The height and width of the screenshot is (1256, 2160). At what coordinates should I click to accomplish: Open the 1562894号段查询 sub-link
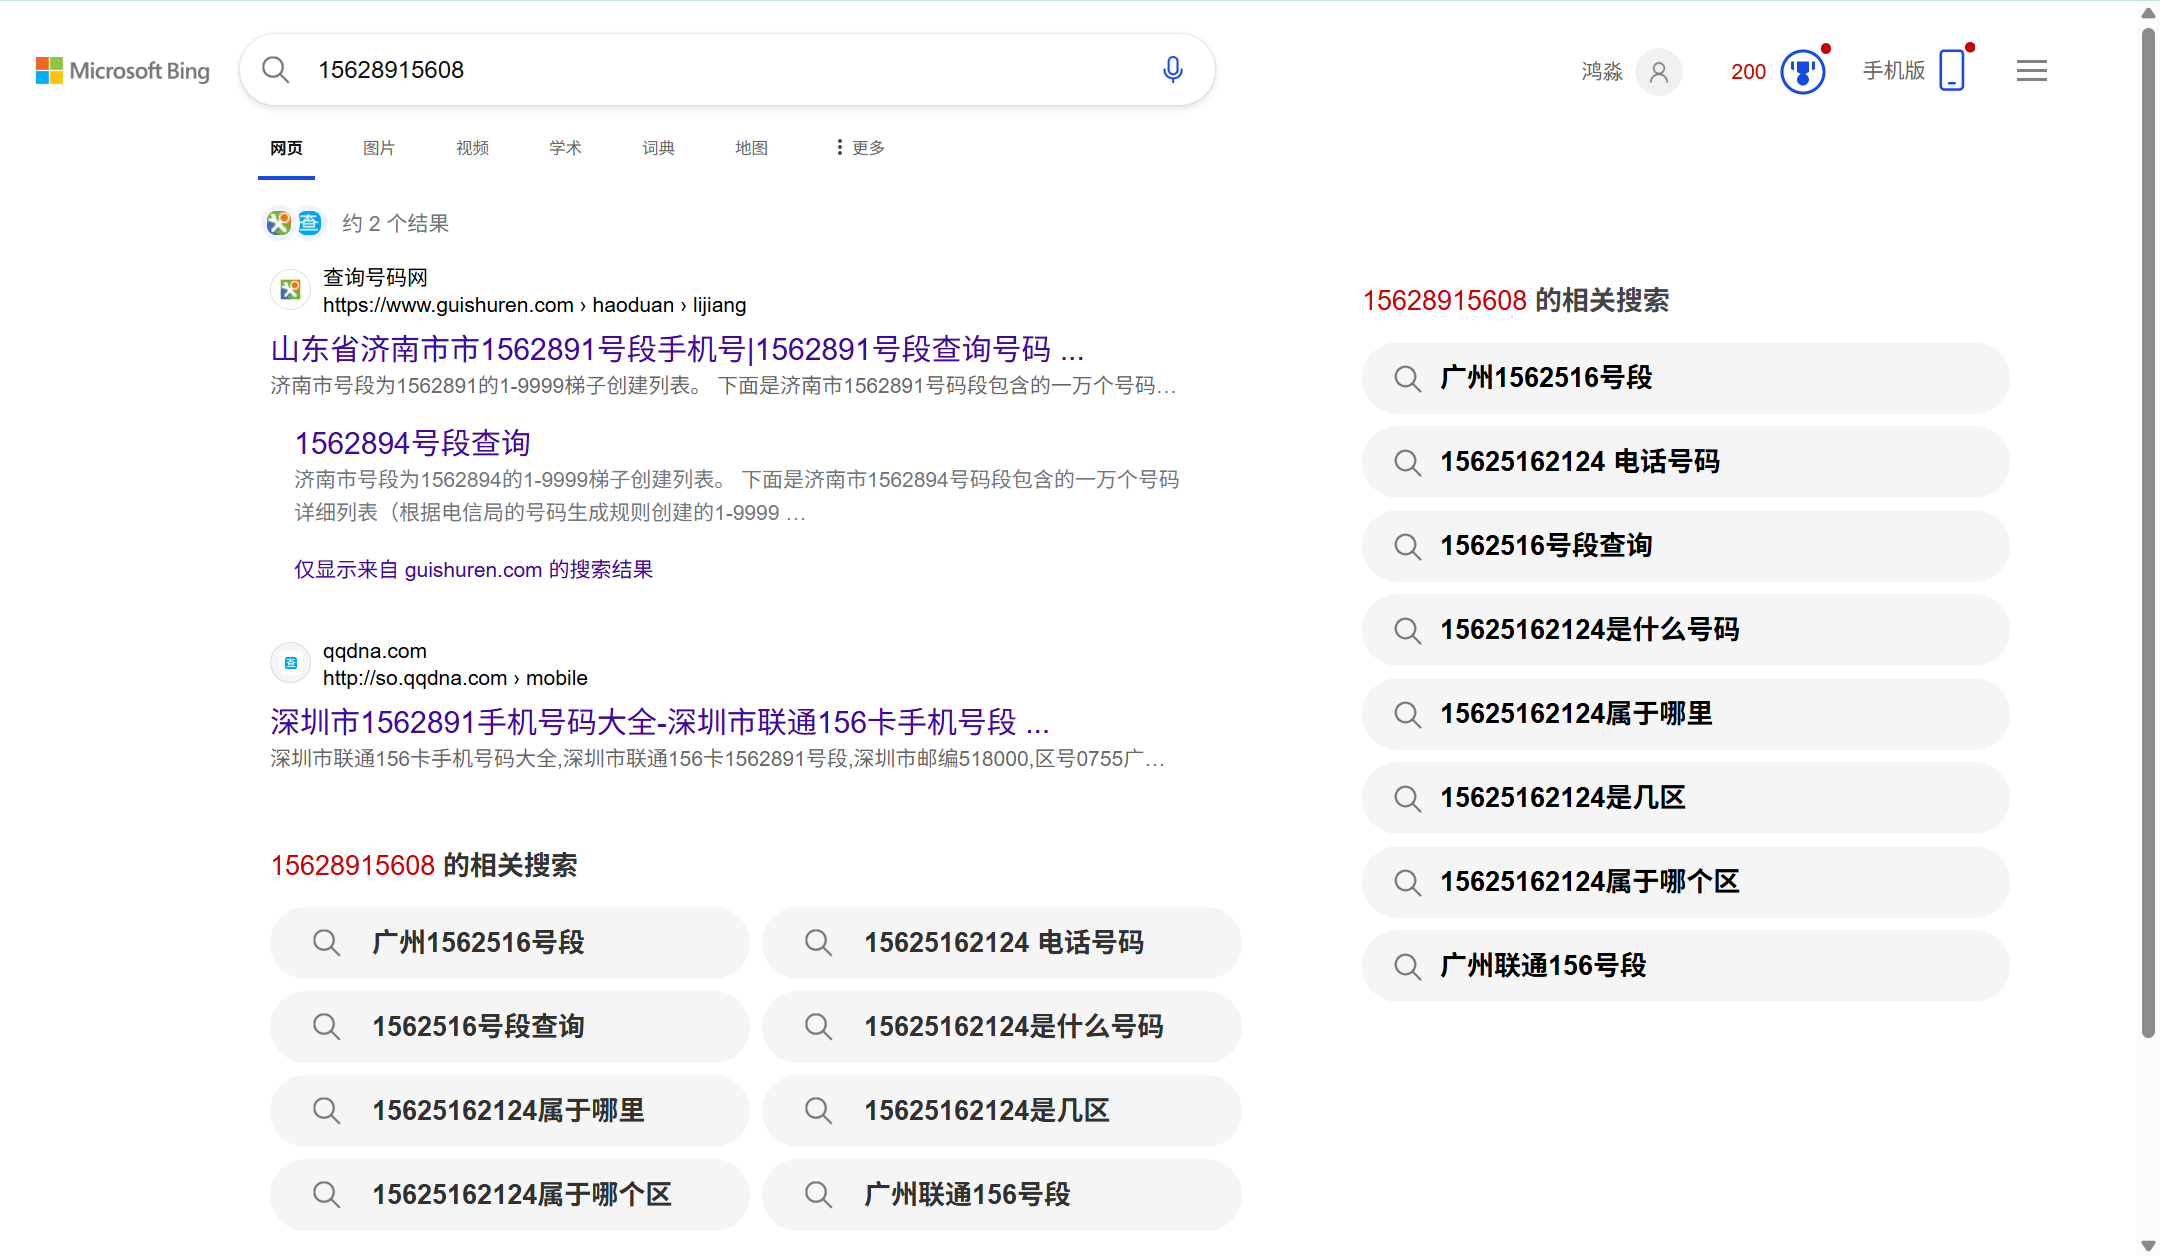[x=412, y=443]
